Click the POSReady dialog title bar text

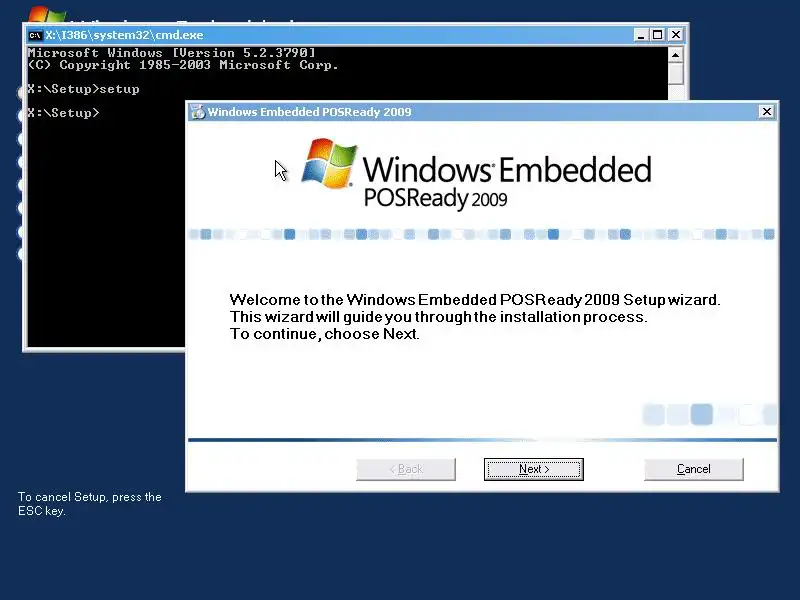tap(309, 112)
